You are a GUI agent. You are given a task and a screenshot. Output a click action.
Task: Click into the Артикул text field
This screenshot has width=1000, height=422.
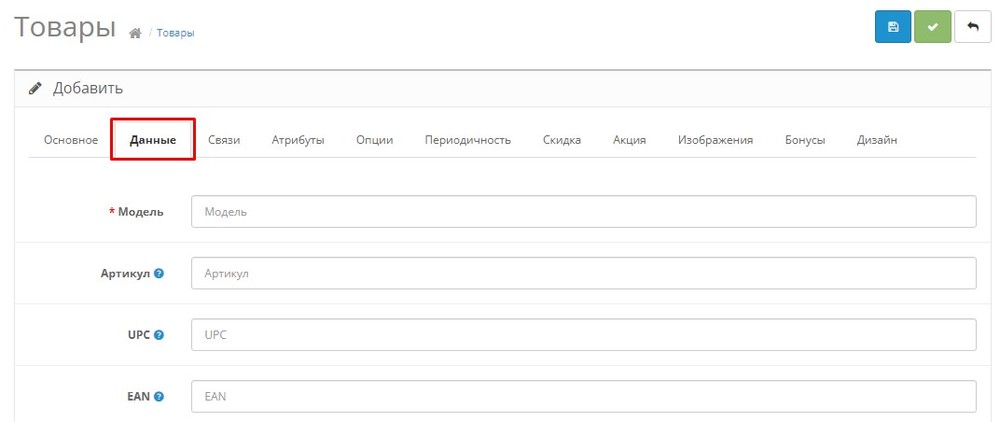pyautogui.click(x=584, y=273)
